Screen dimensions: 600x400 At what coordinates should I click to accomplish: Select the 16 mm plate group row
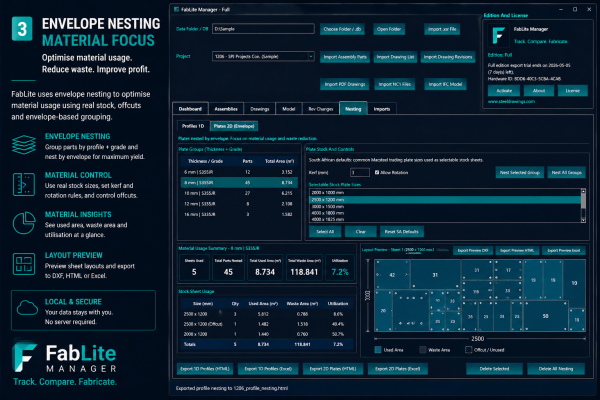239,214
